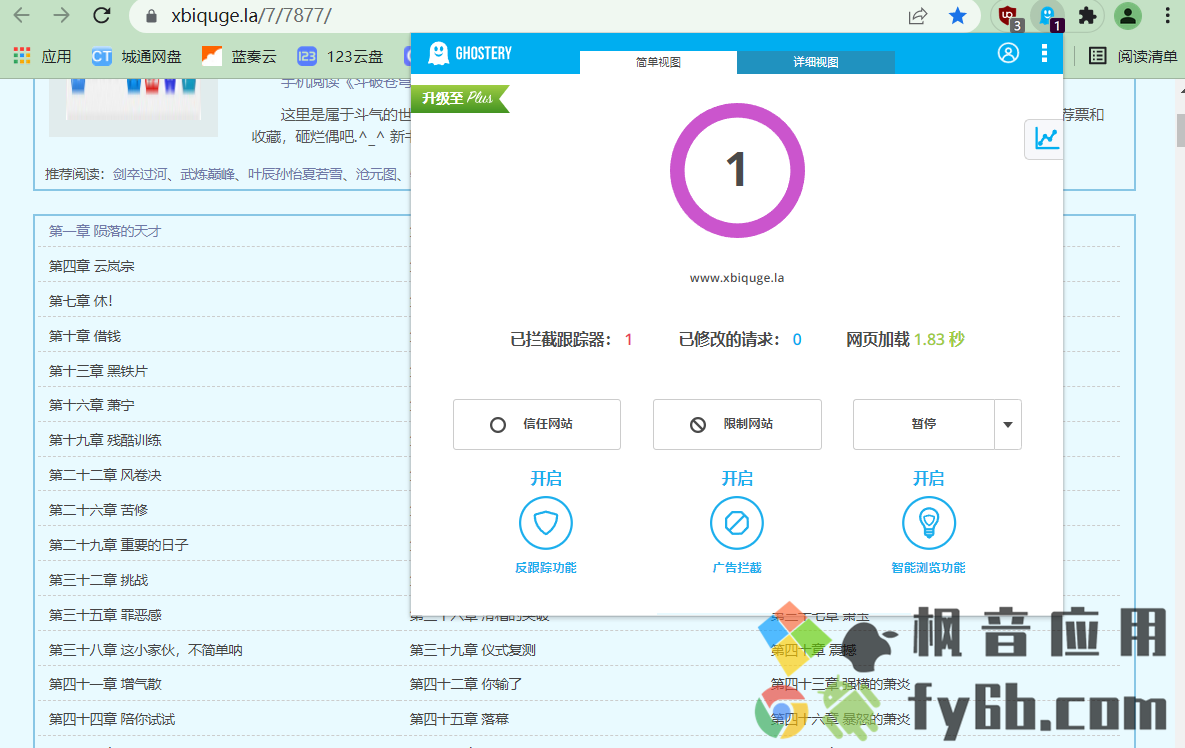This screenshot has width=1185, height=748.
Task: Open recommended novel 武炼巅峰
Action: coord(208,175)
